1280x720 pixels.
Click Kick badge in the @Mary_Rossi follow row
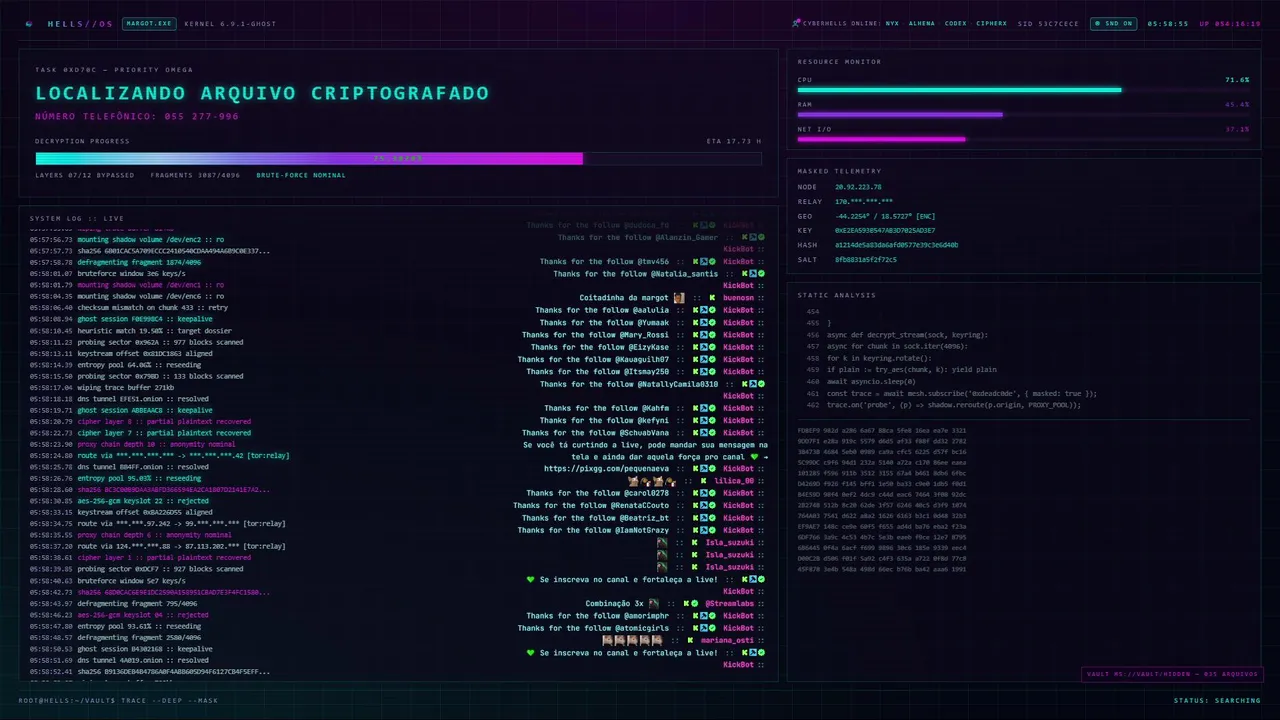click(695, 335)
